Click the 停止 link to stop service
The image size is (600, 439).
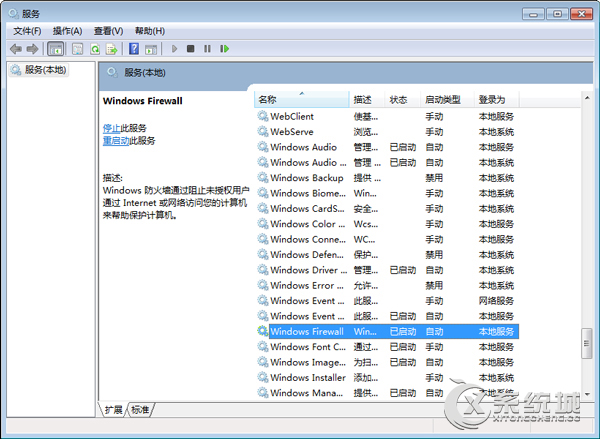(x=111, y=128)
